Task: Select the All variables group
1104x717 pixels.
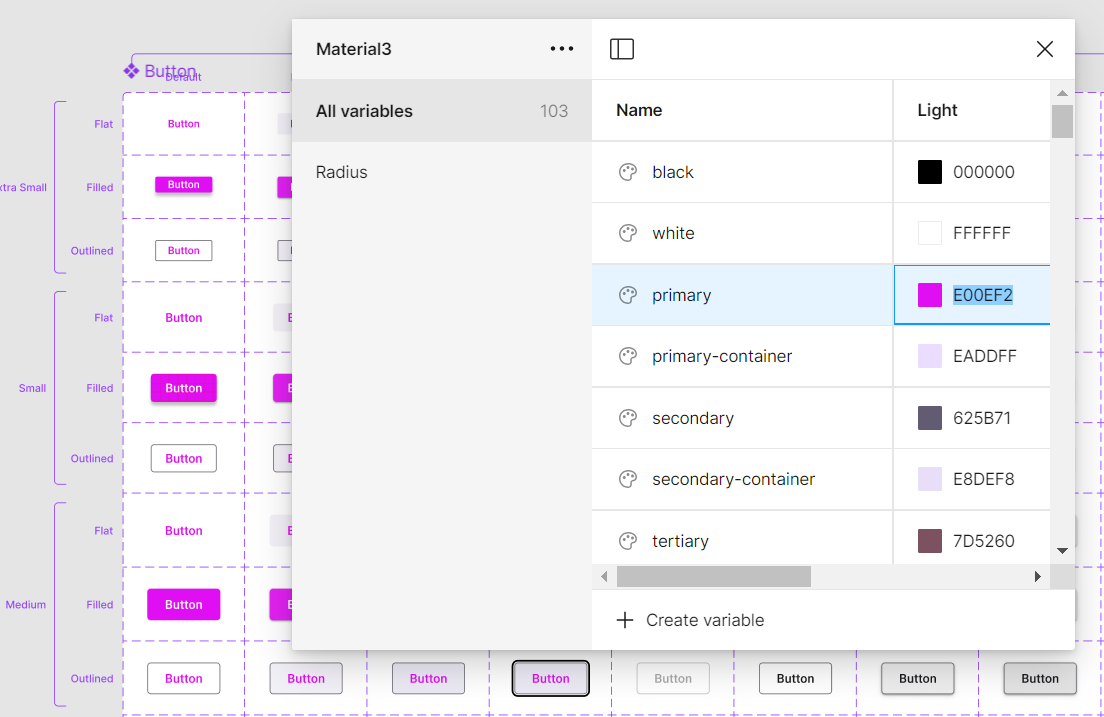Action: pyautogui.click(x=364, y=110)
